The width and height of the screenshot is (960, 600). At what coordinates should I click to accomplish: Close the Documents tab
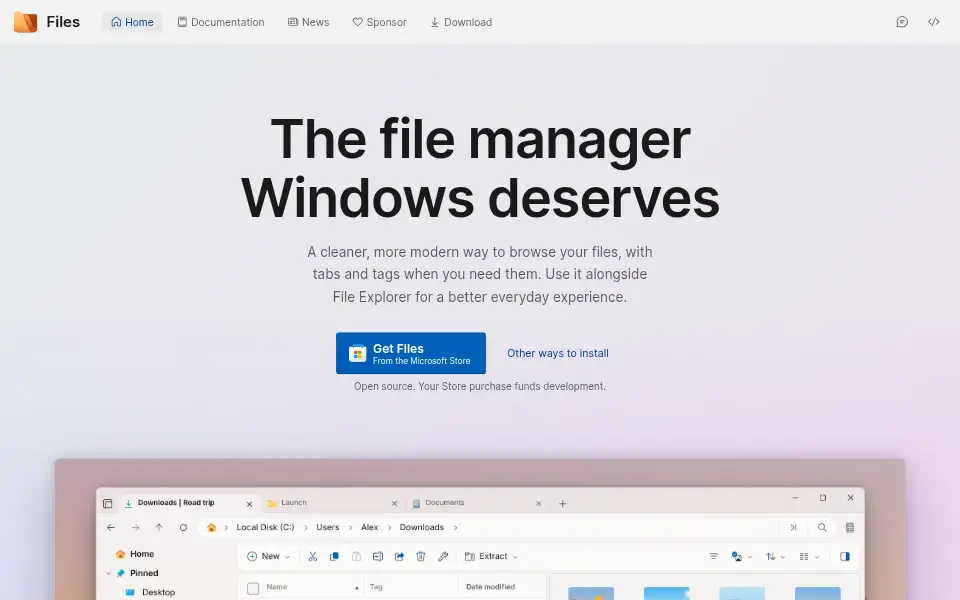(x=539, y=504)
